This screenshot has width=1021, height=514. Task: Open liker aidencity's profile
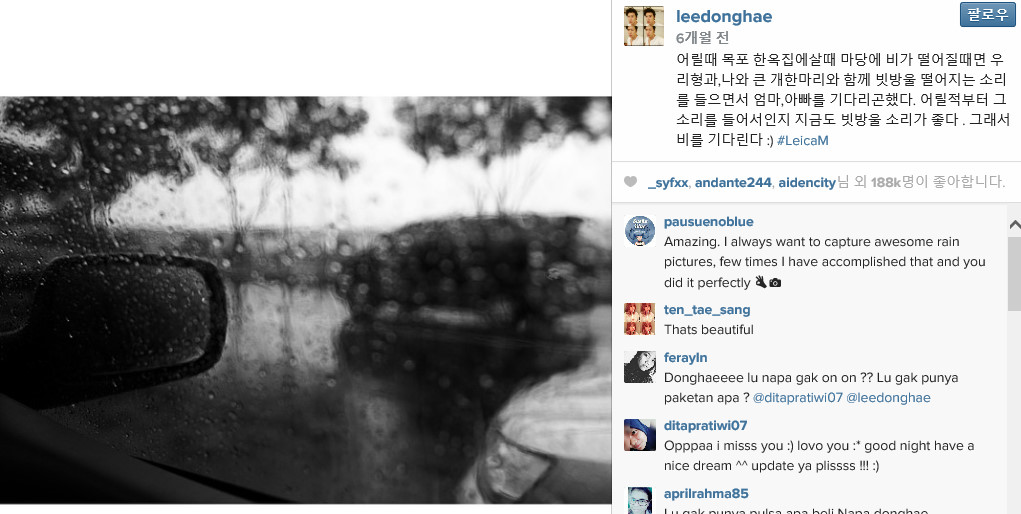pyautogui.click(x=807, y=183)
